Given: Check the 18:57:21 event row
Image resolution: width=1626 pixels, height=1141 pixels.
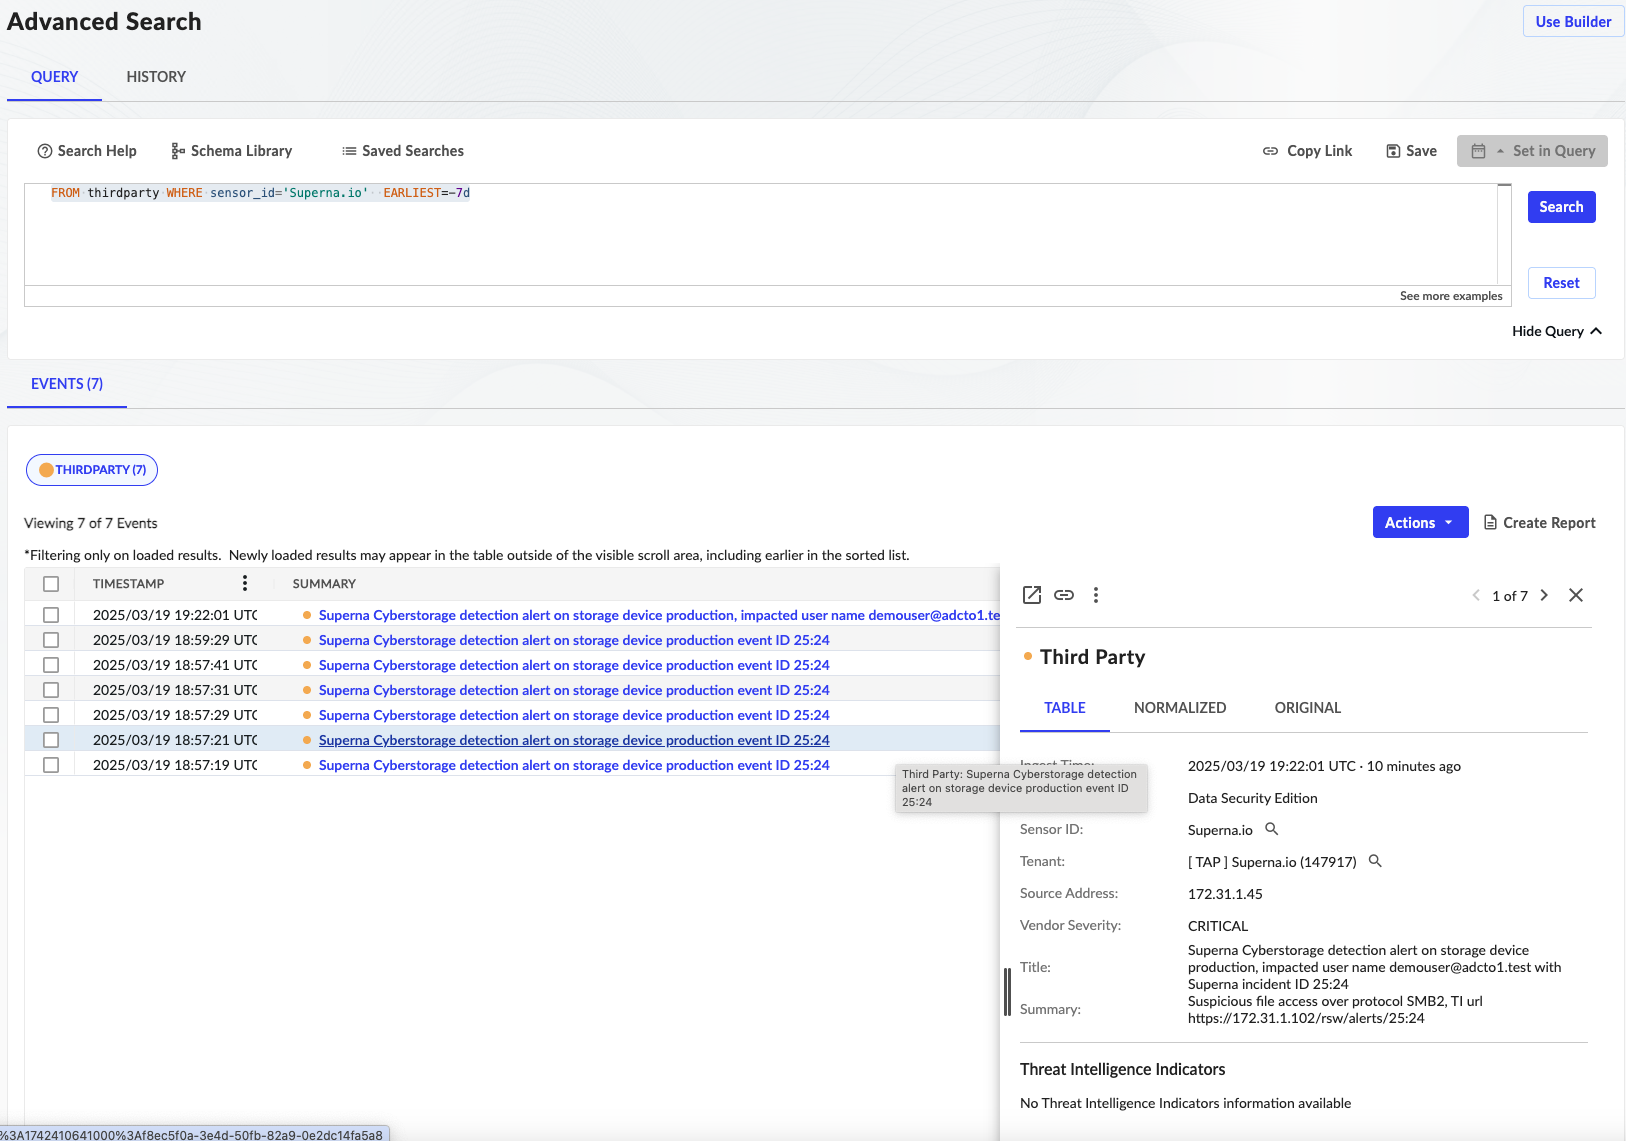Looking at the screenshot, I should pos(51,740).
